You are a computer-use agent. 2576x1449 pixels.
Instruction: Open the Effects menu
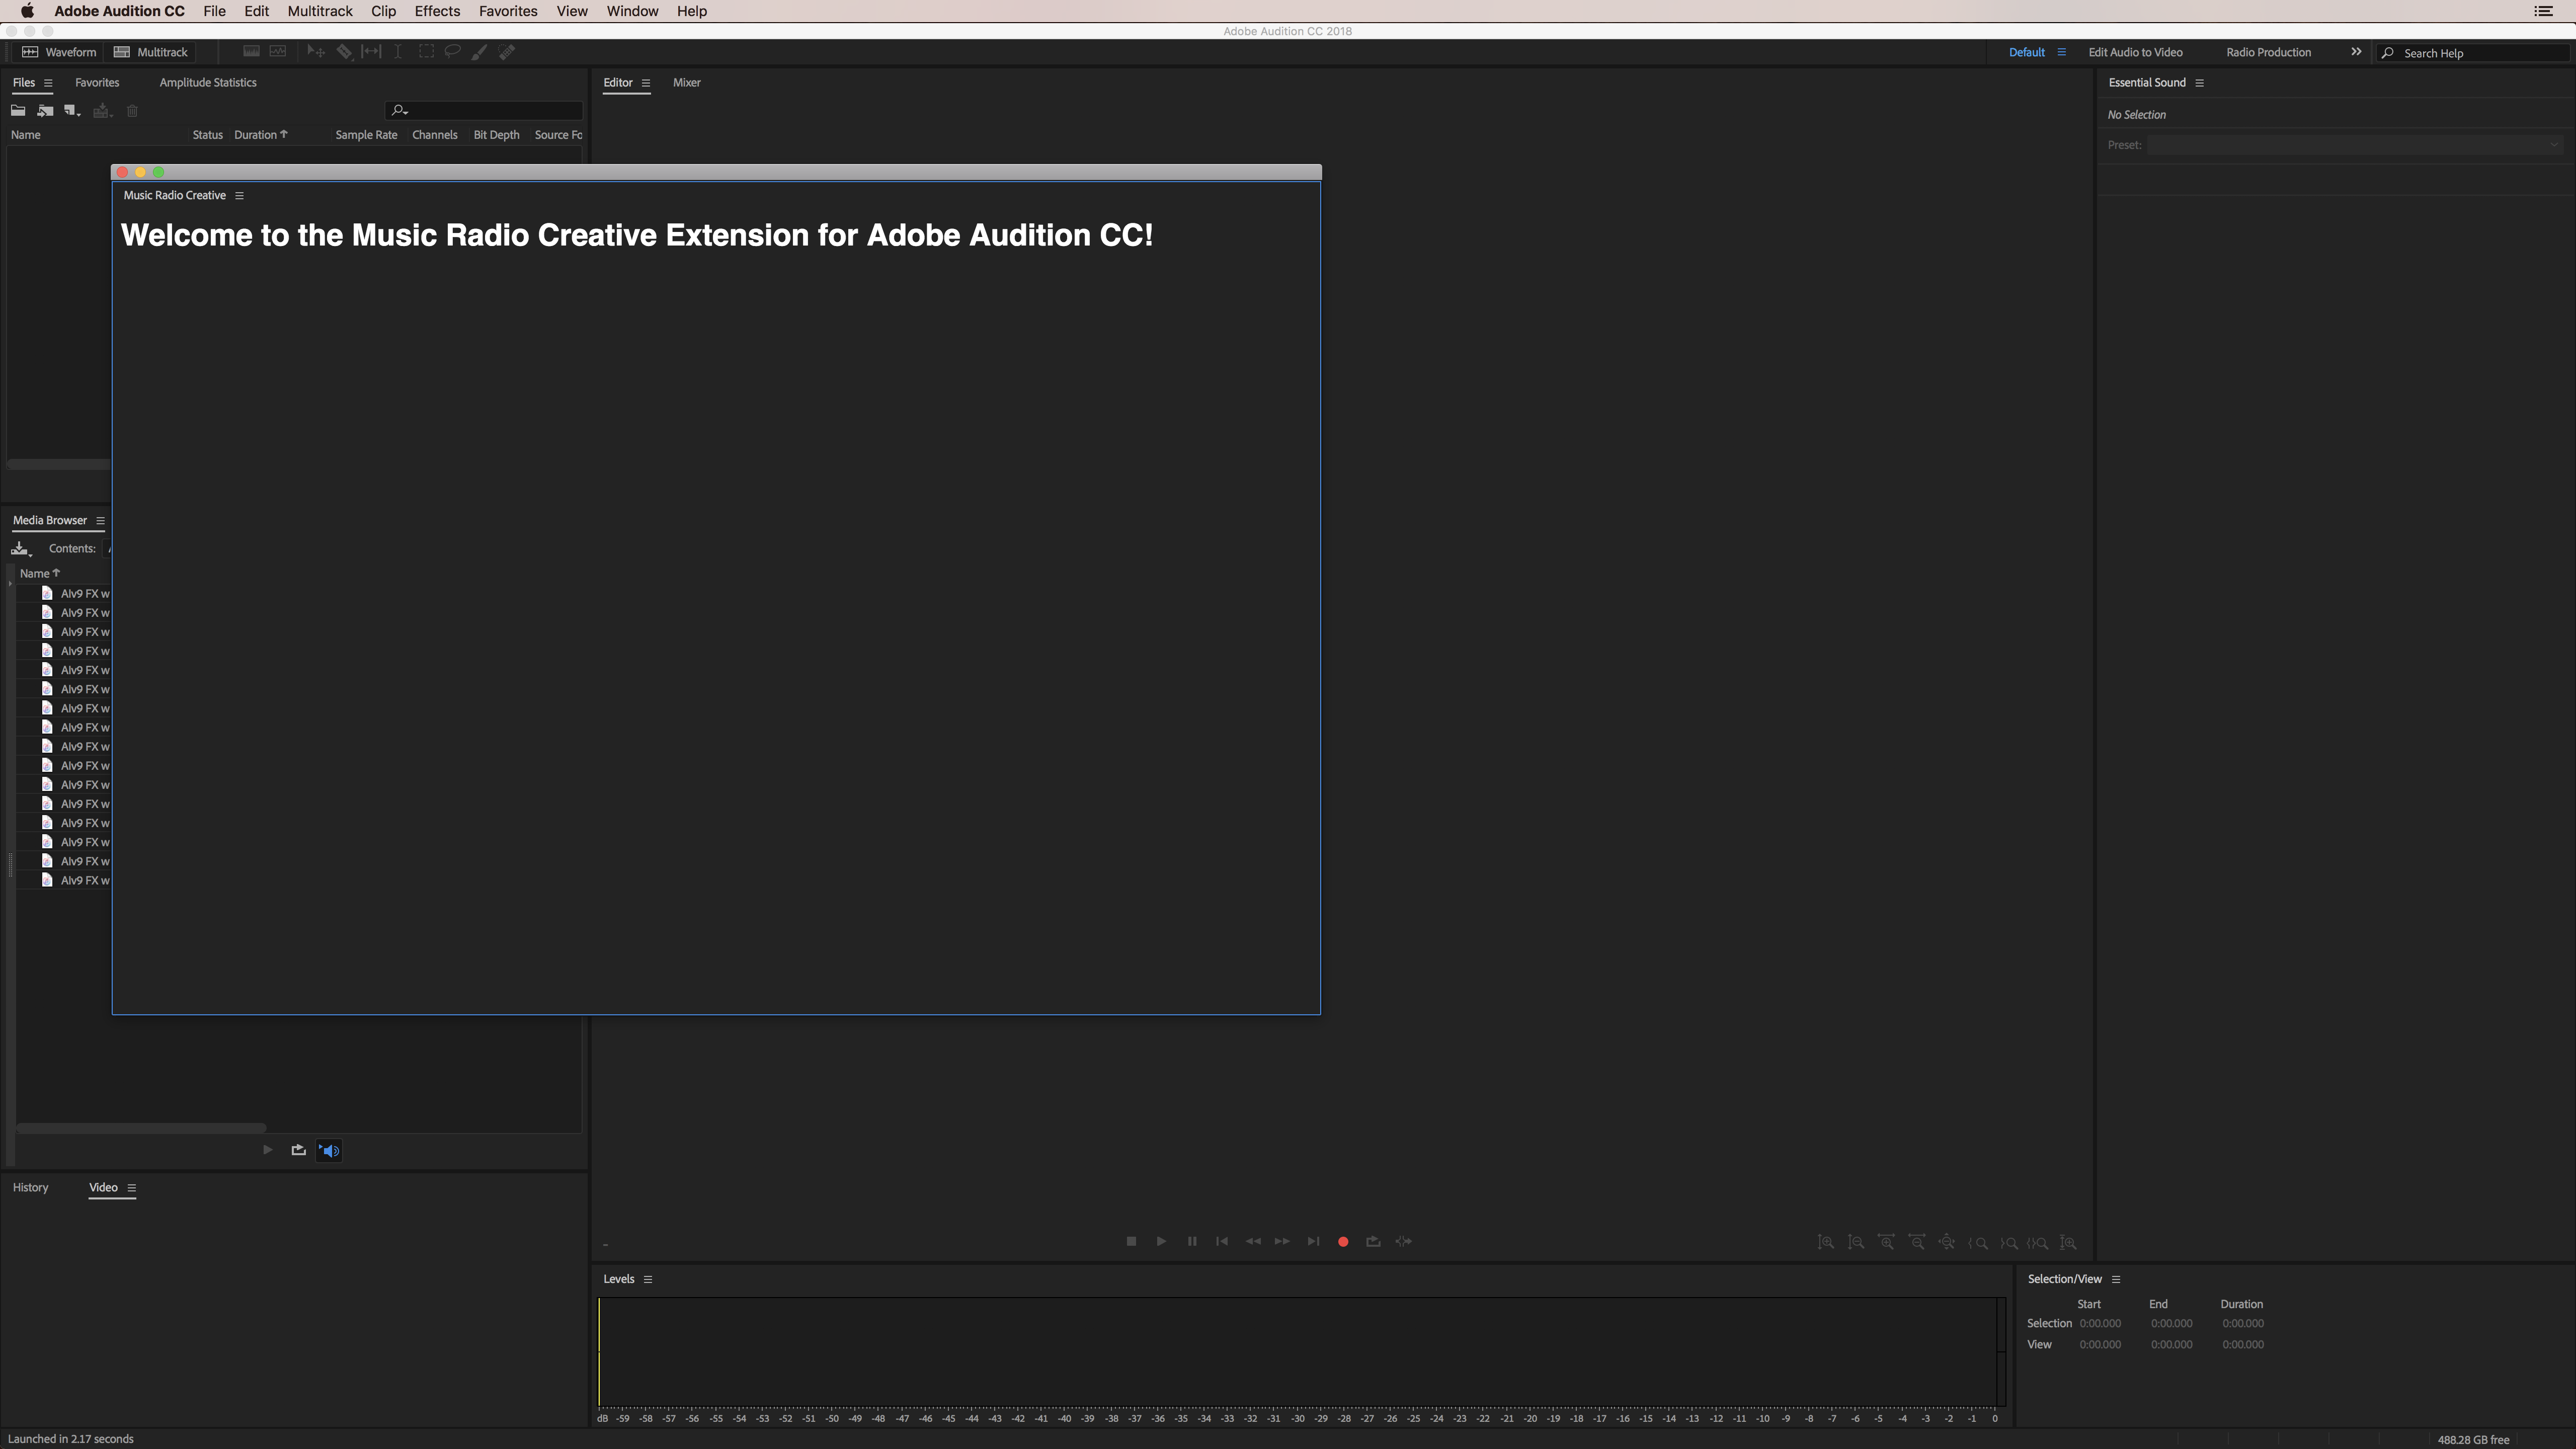(437, 11)
